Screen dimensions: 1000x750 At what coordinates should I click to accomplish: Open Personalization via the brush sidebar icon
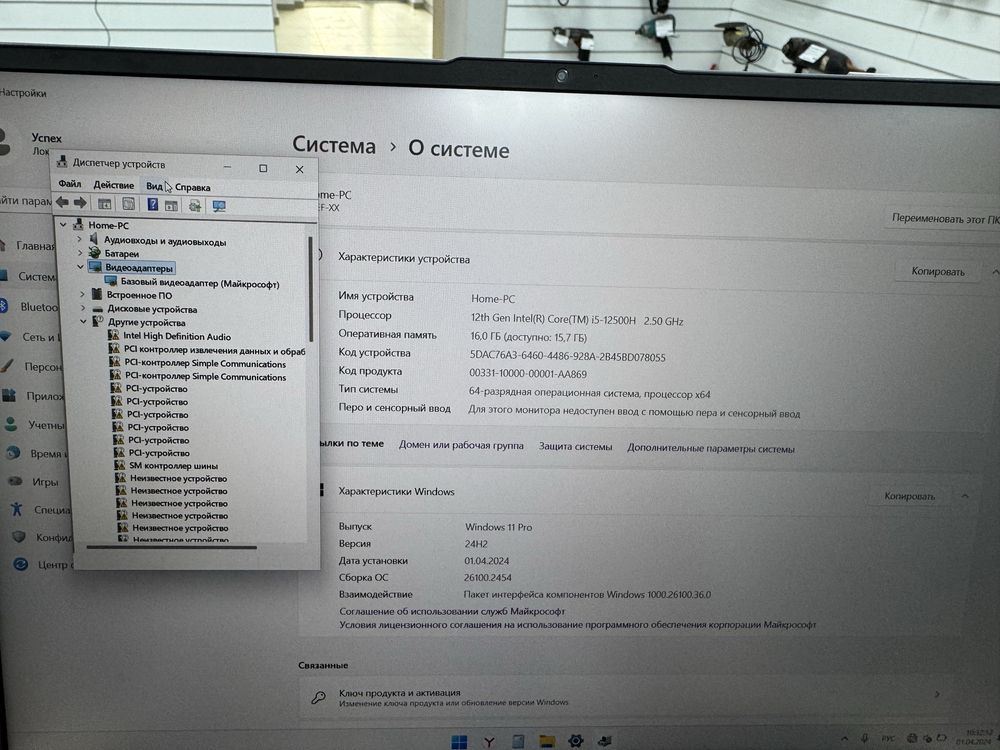pos(7,366)
